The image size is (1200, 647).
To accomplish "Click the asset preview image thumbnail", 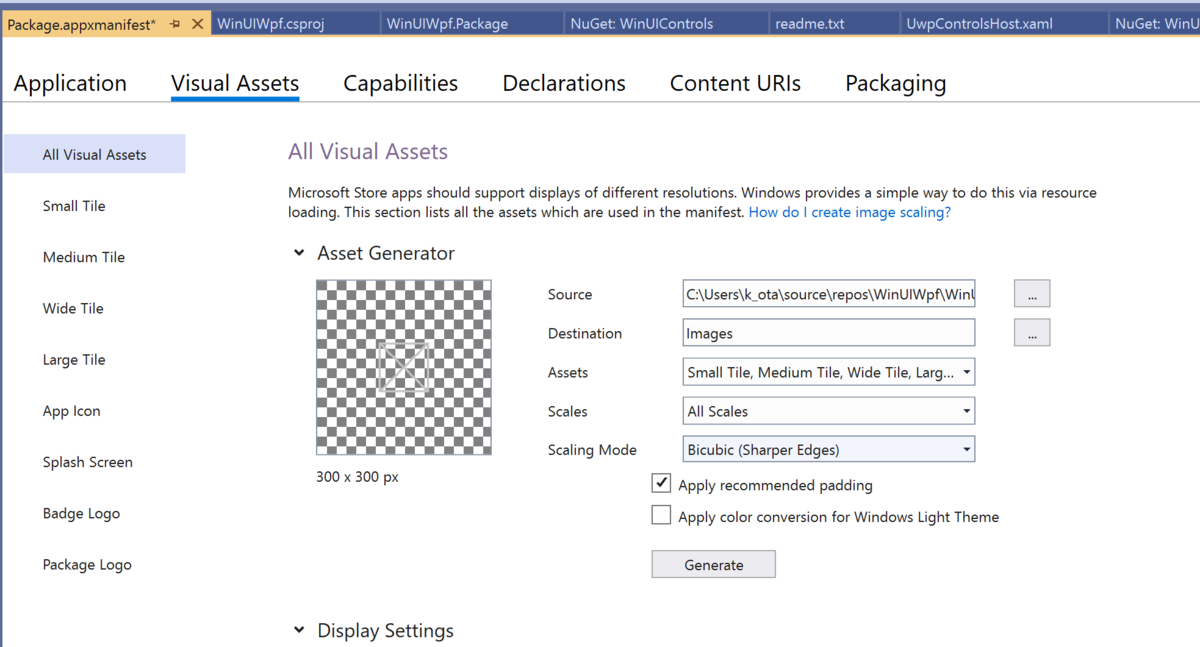I will click(403, 367).
